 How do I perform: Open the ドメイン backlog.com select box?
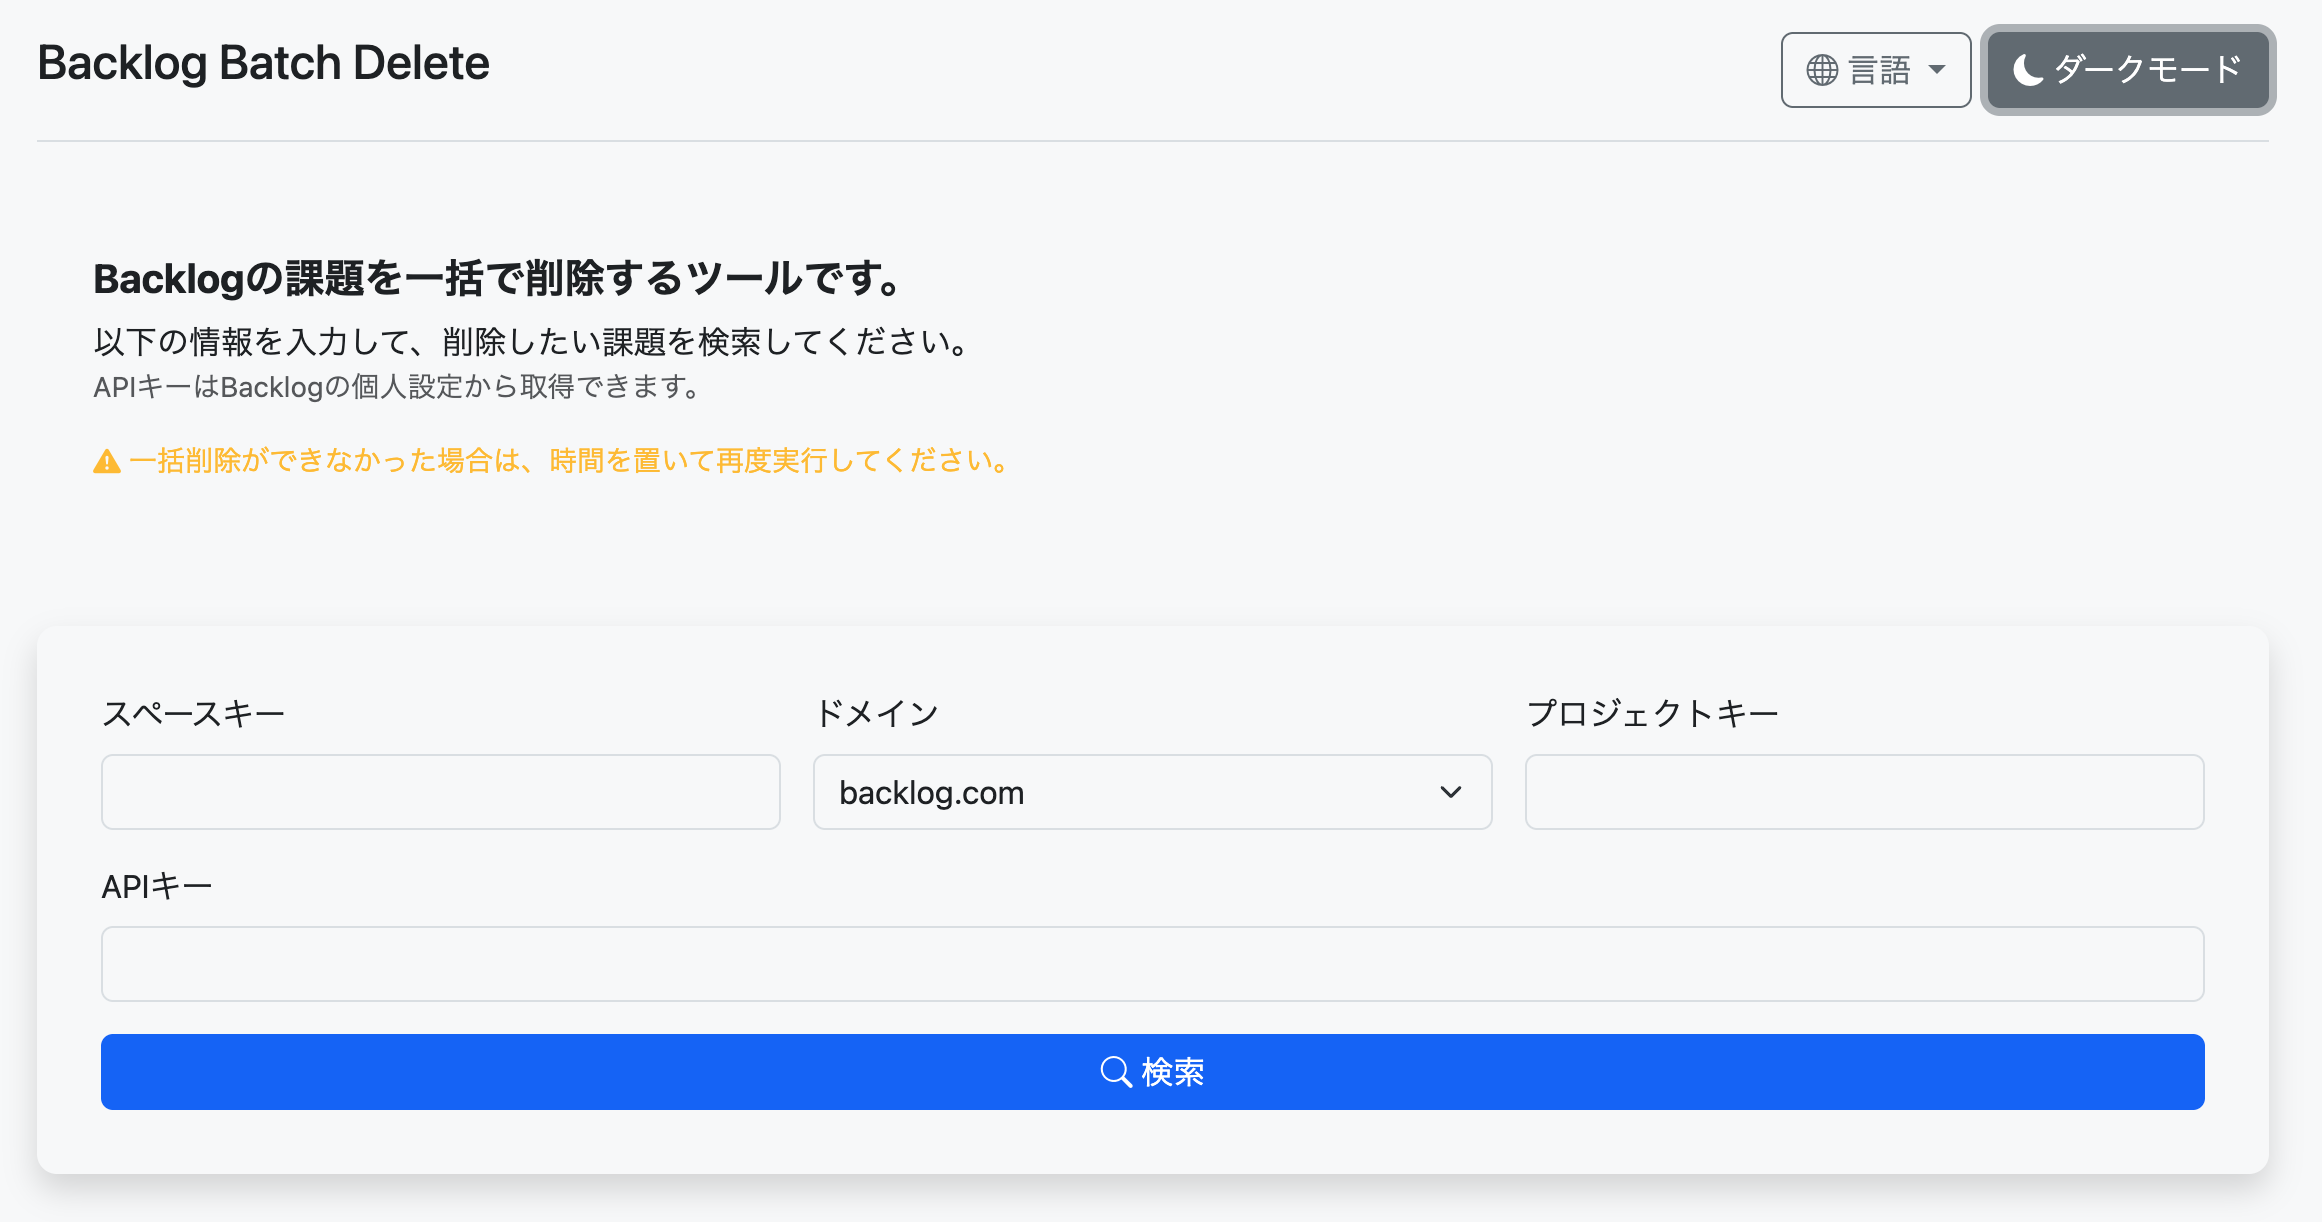pos(1152,792)
